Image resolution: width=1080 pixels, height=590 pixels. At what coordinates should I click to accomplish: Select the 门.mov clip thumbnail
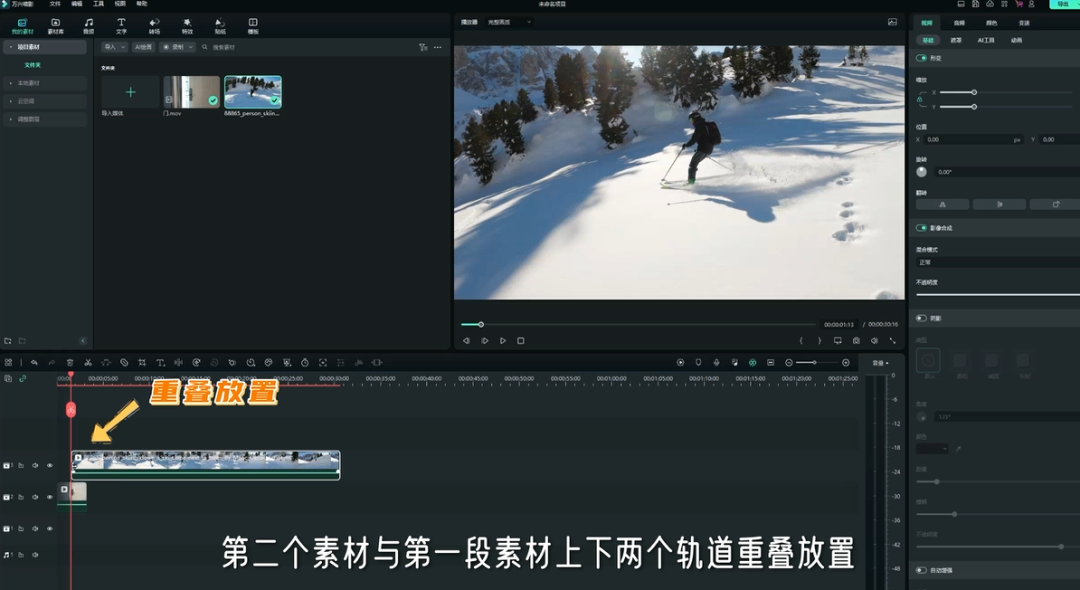click(x=191, y=92)
